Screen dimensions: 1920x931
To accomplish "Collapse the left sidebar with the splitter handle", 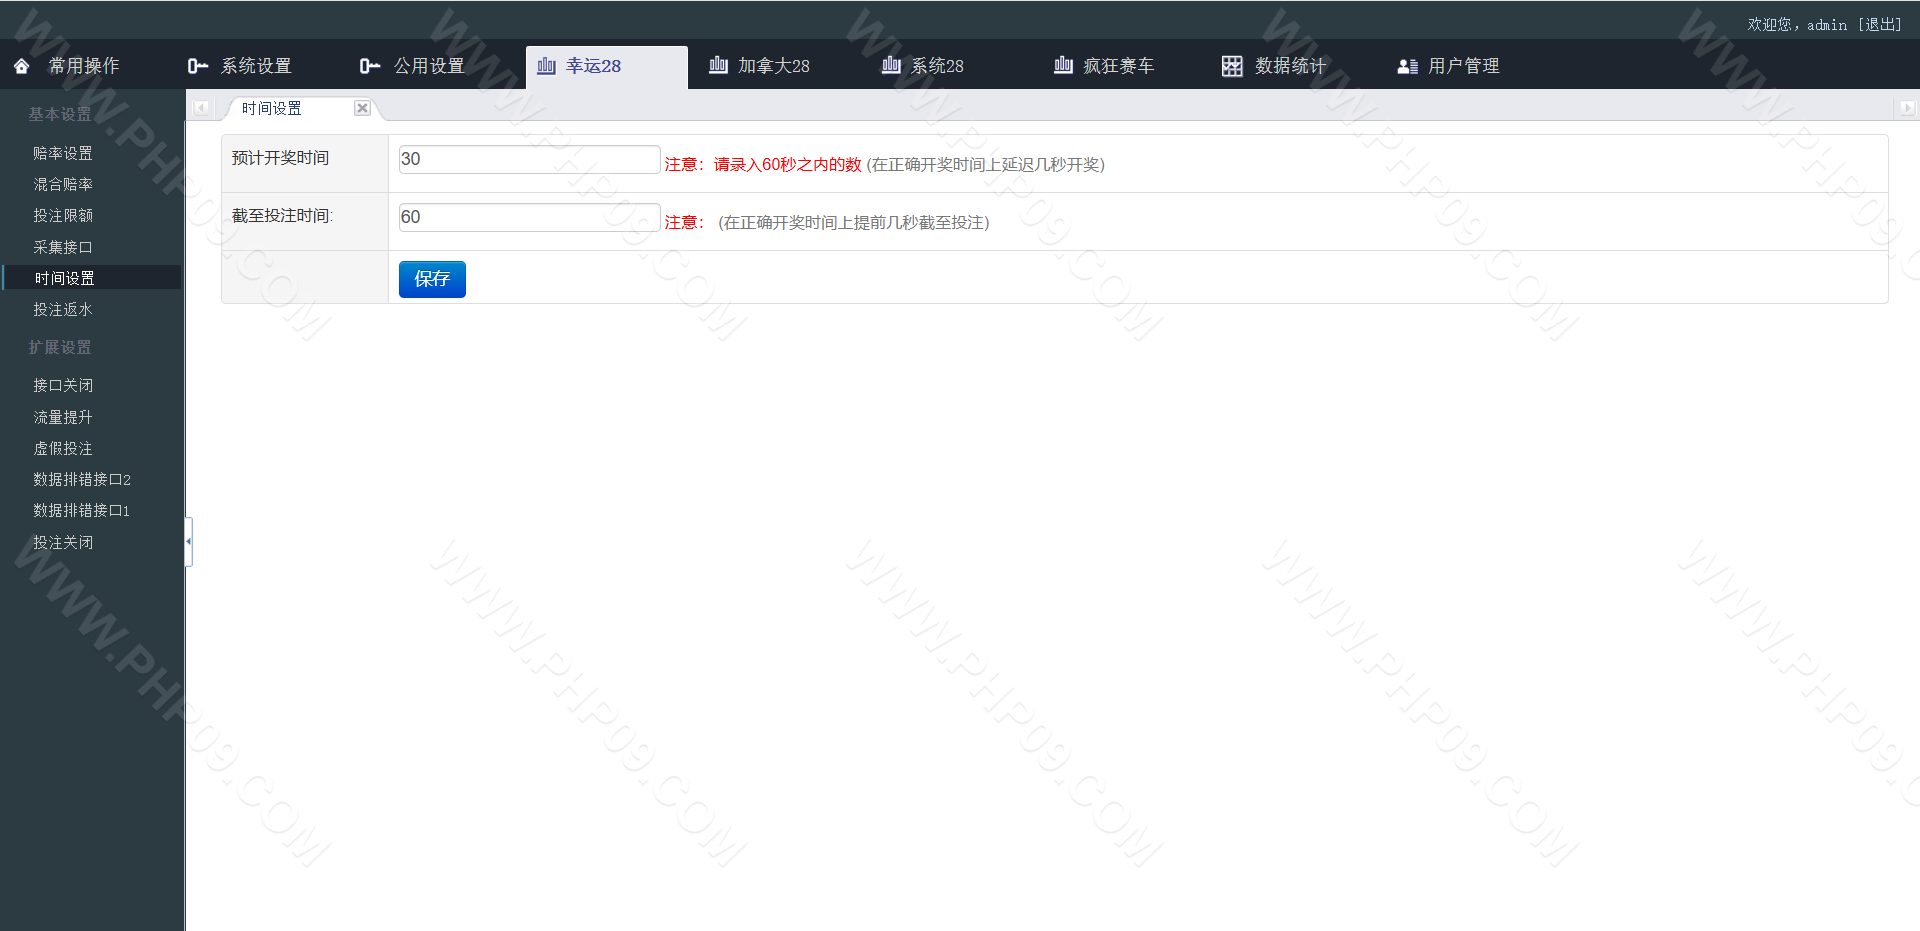I will point(188,541).
